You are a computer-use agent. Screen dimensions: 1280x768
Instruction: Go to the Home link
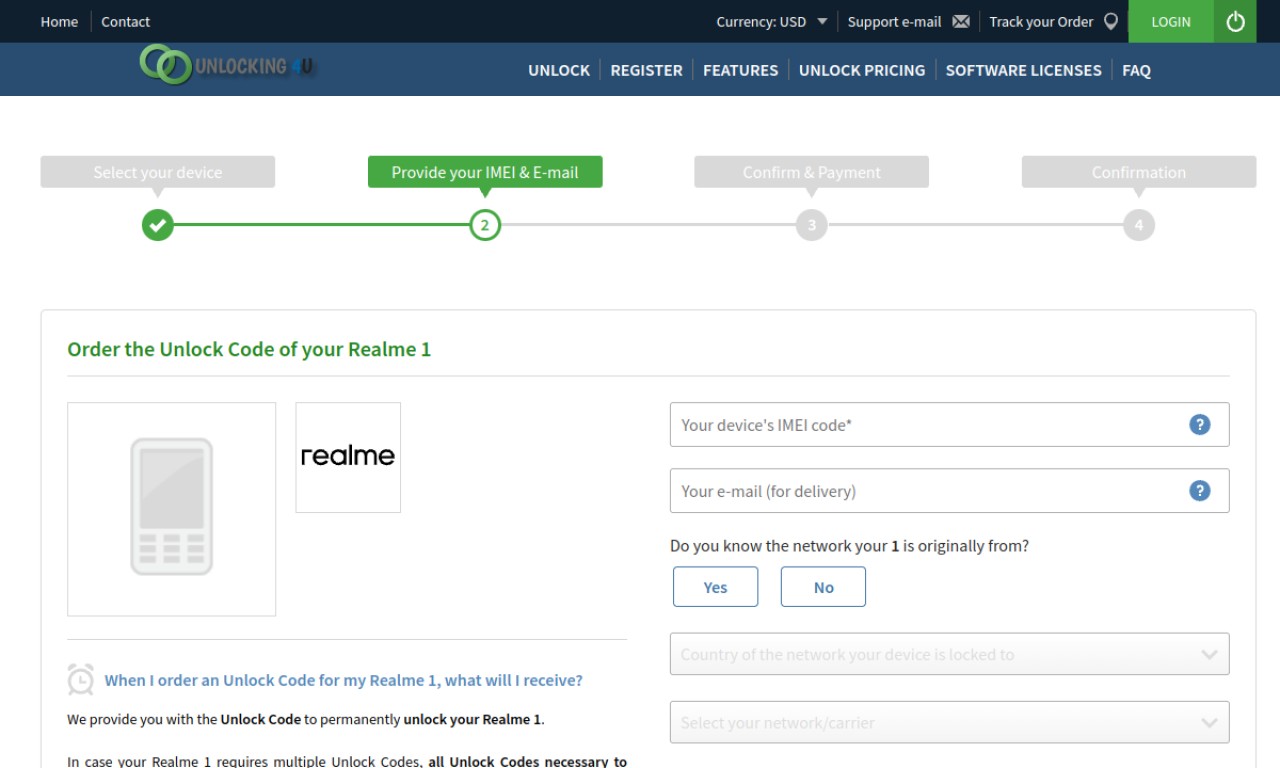click(x=59, y=22)
